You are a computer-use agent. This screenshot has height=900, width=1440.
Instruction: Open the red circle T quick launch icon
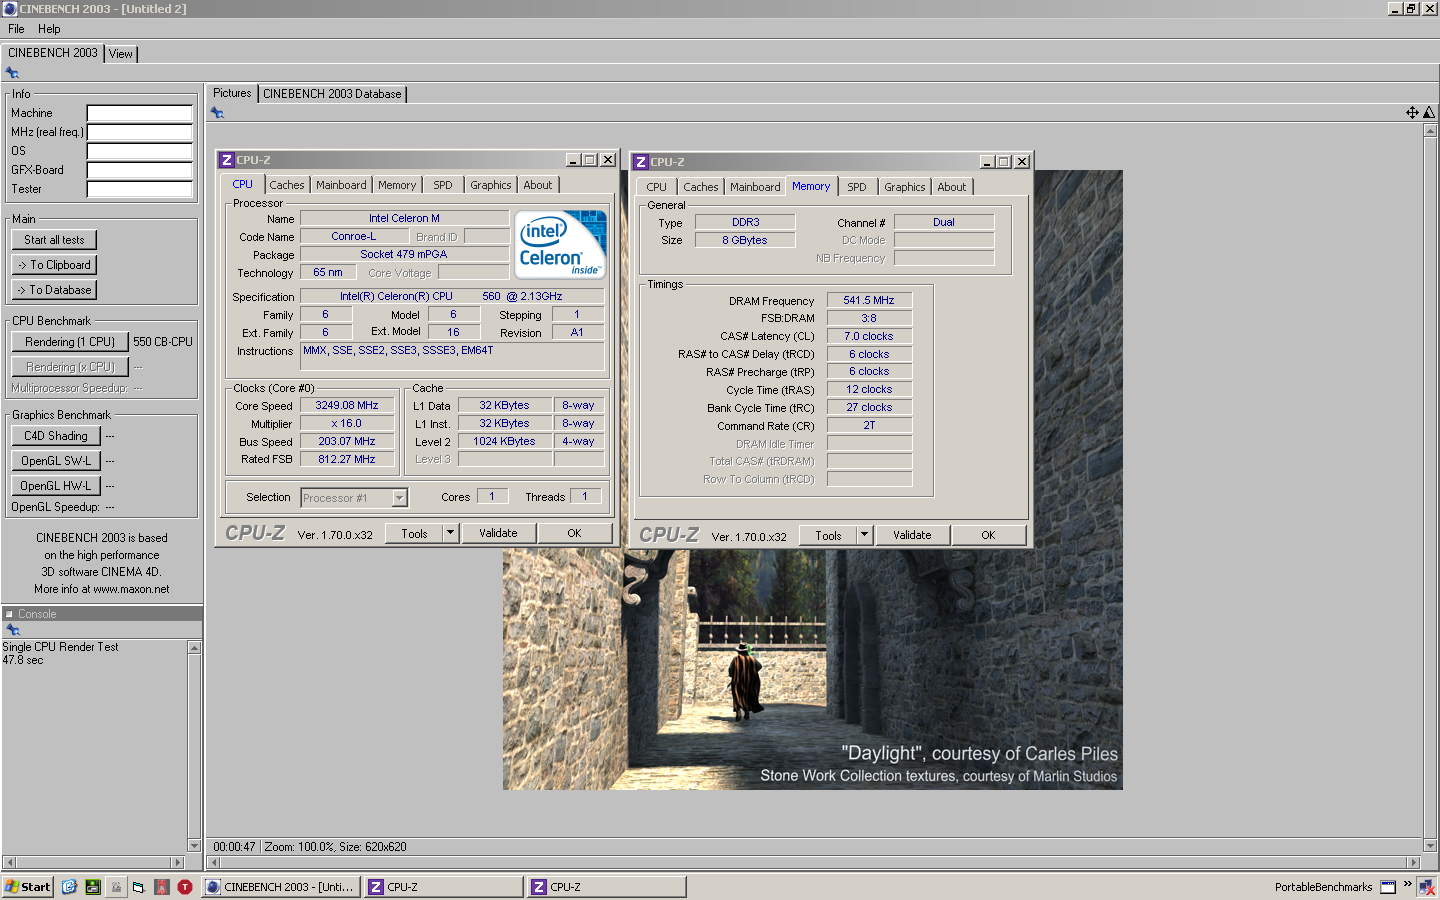click(185, 887)
